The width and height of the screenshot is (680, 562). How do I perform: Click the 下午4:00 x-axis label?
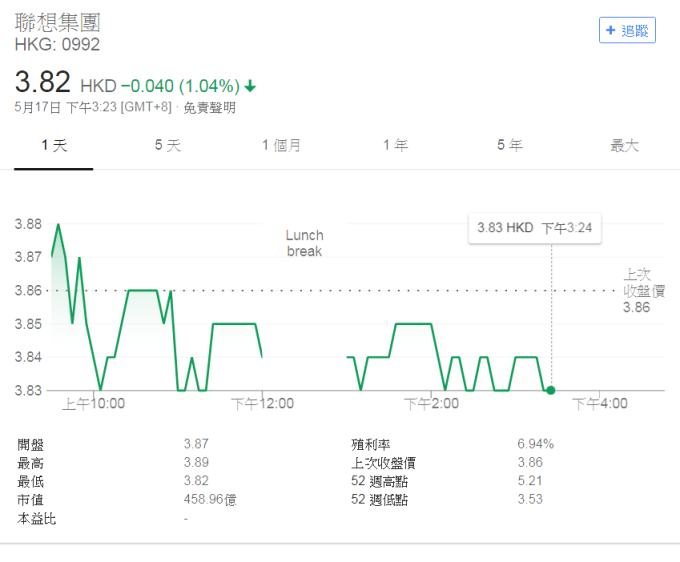click(600, 404)
